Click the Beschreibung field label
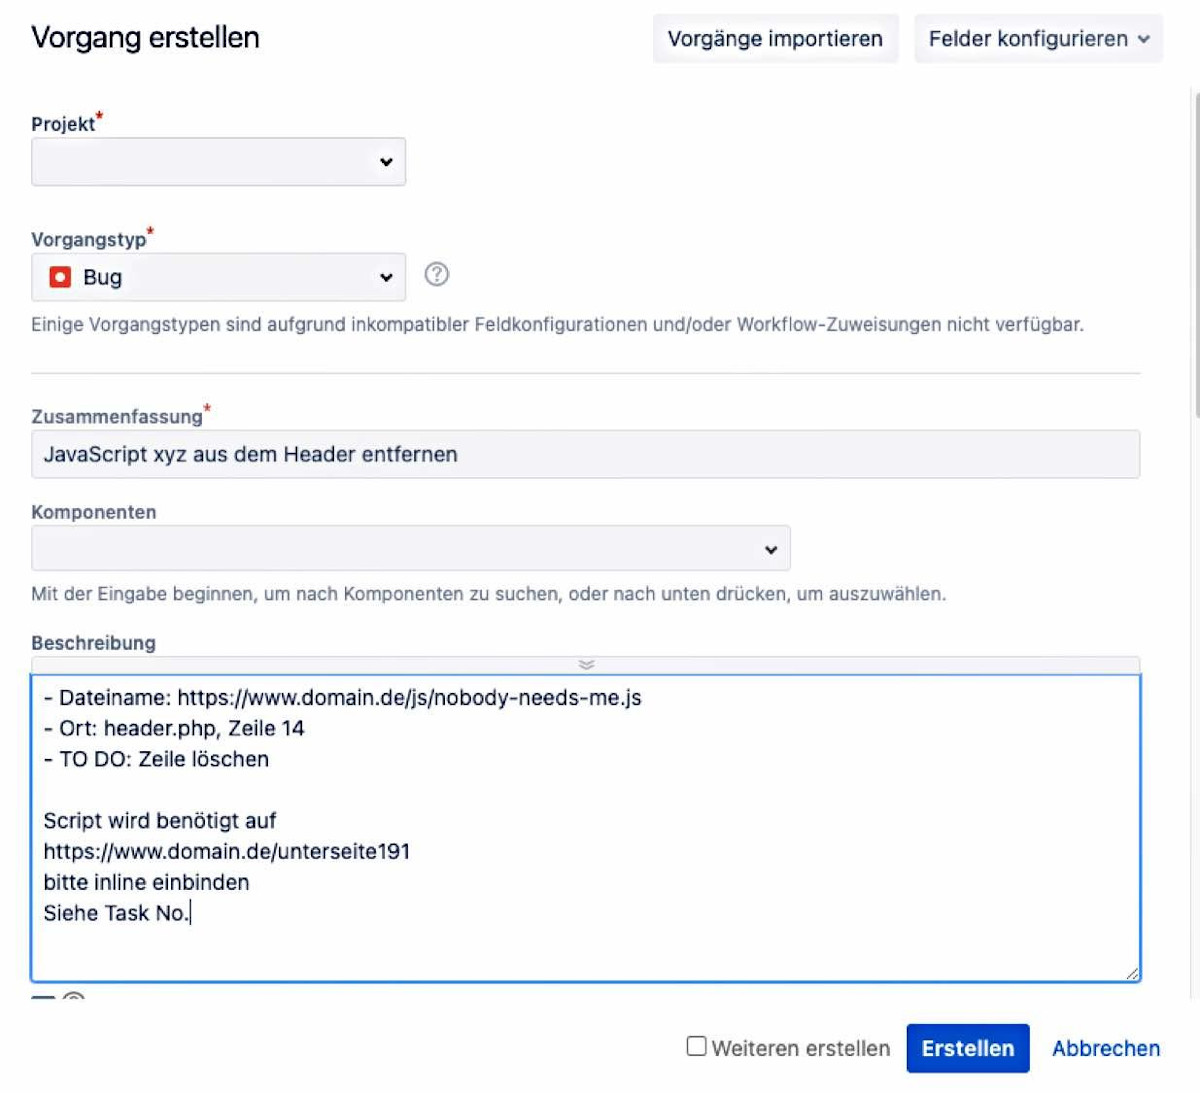The image size is (1200, 1093). point(93,643)
